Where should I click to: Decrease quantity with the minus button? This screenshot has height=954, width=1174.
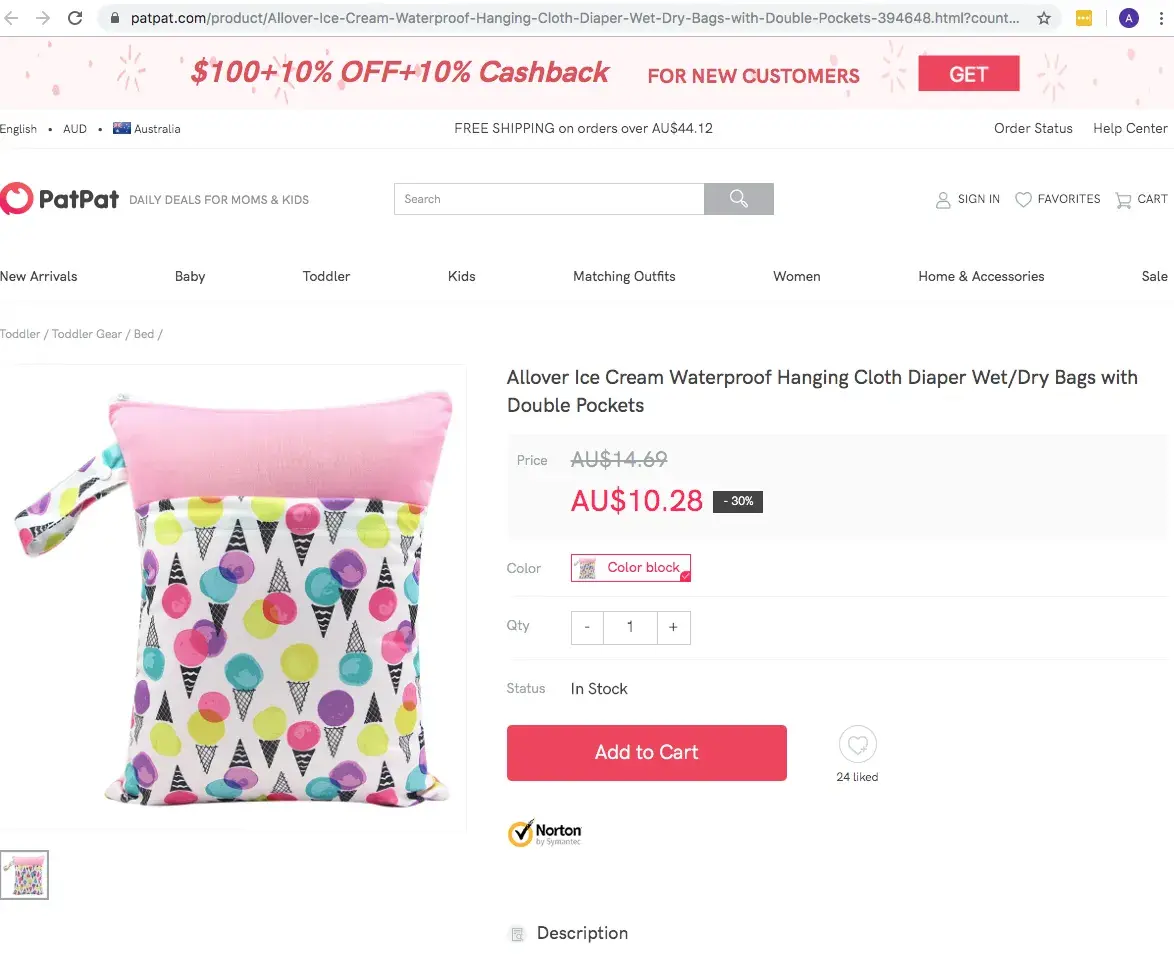click(x=587, y=627)
